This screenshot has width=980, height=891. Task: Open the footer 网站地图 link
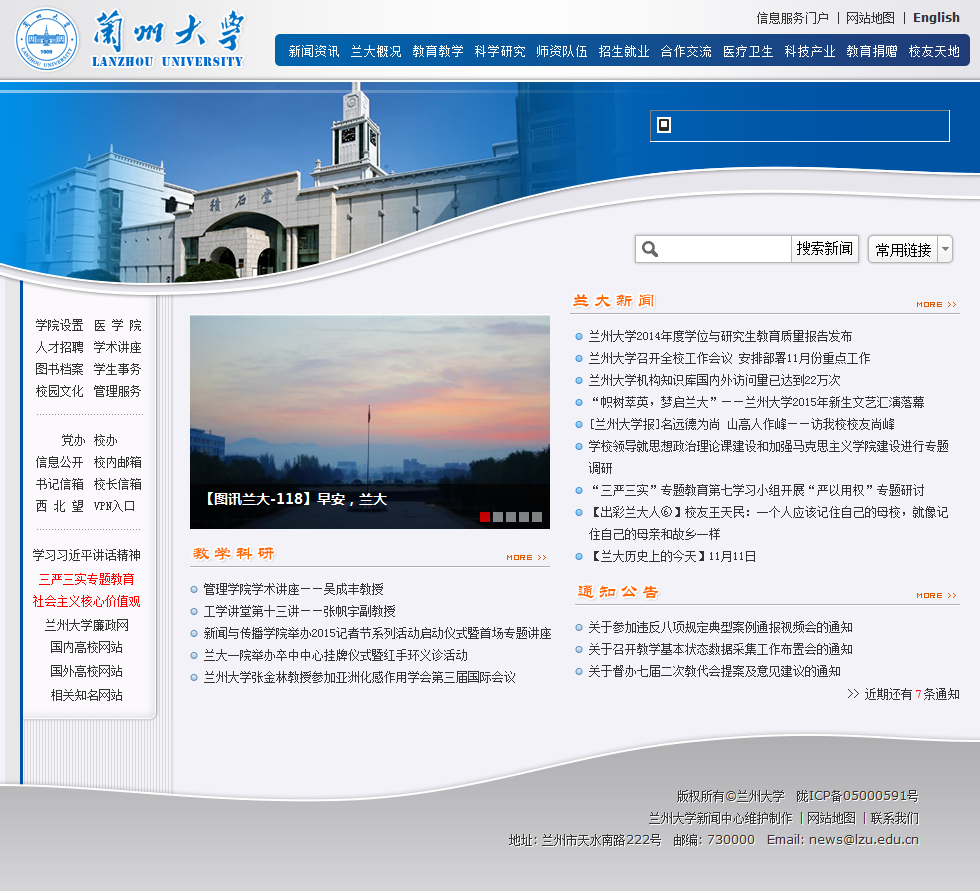pyautogui.click(x=831, y=818)
